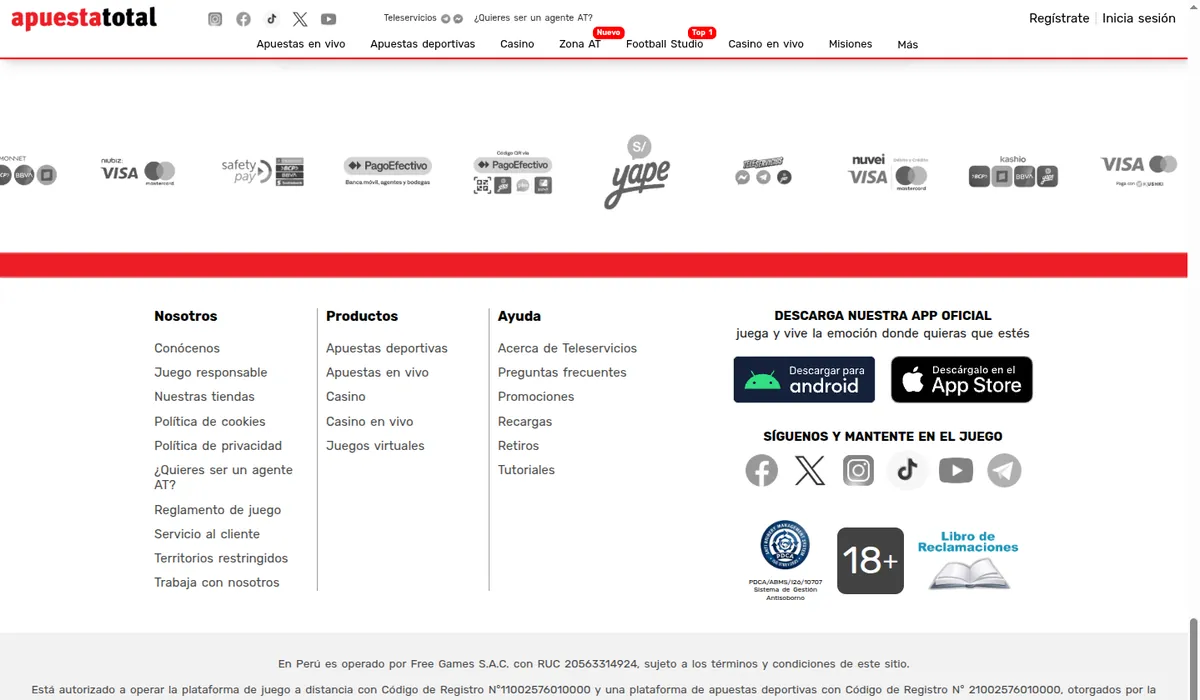Open the footer YouTube icon
The width and height of the screenshot is (1200, 700).
pyautogui.click(x=956, y=470)
